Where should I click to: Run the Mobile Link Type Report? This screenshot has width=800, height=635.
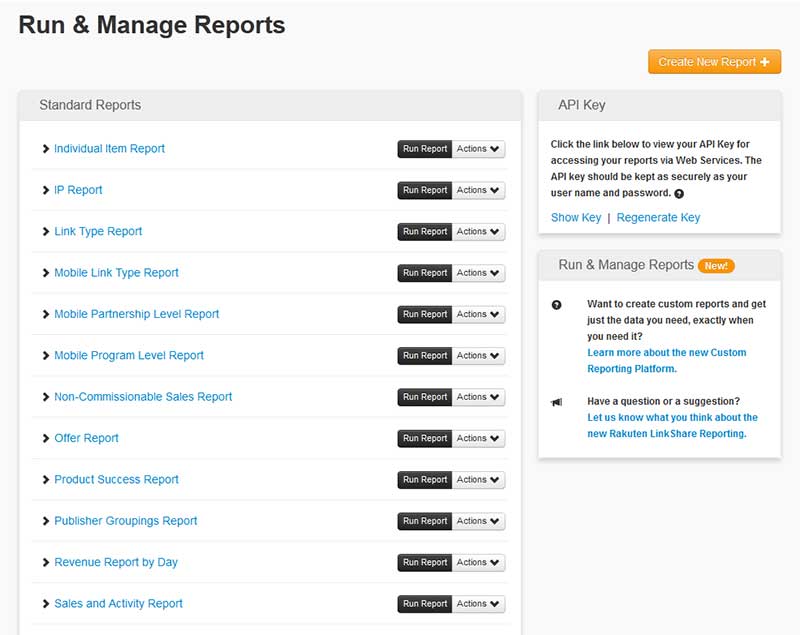(425, 273)
